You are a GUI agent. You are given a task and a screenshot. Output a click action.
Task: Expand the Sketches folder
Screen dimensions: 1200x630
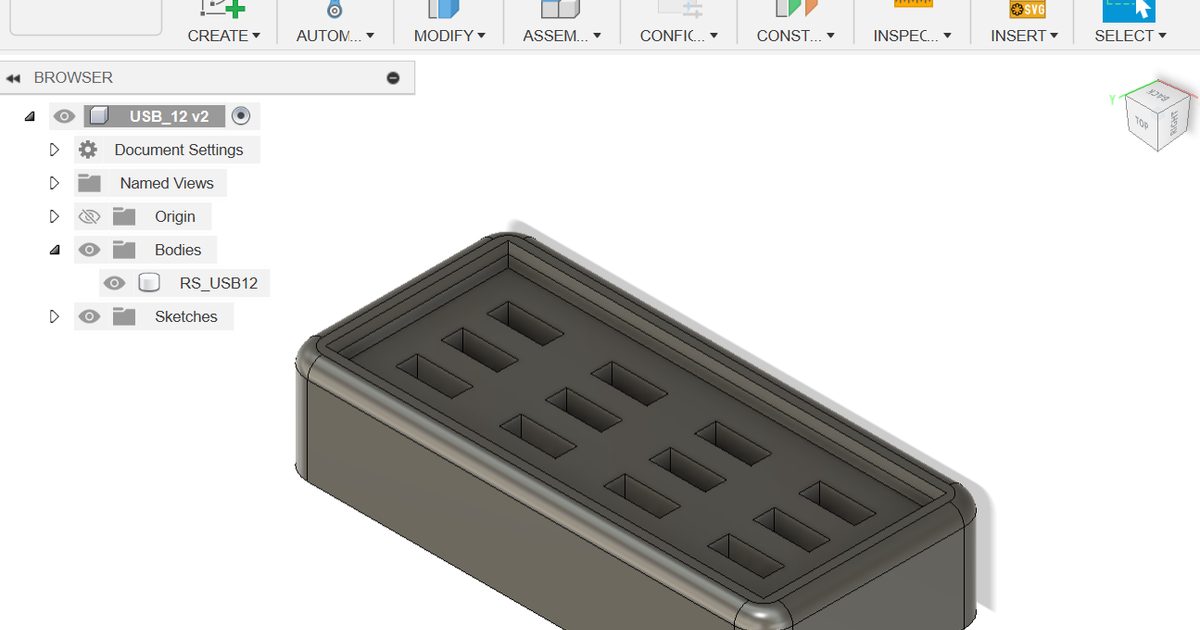[x=54, y=316]
